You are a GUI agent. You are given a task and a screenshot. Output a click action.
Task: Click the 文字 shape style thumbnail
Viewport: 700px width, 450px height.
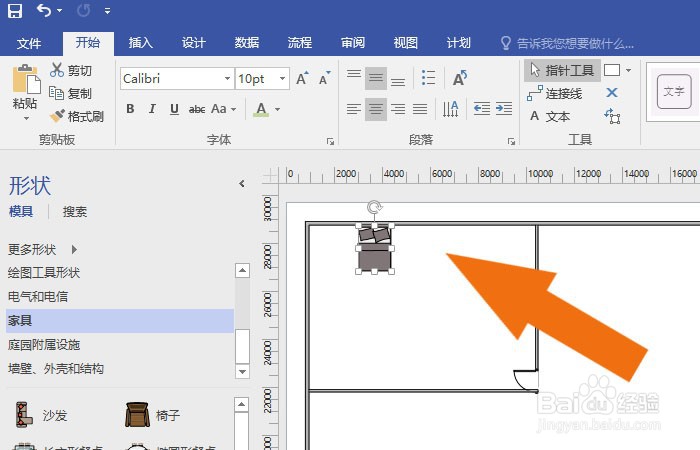tap(674, 92)
